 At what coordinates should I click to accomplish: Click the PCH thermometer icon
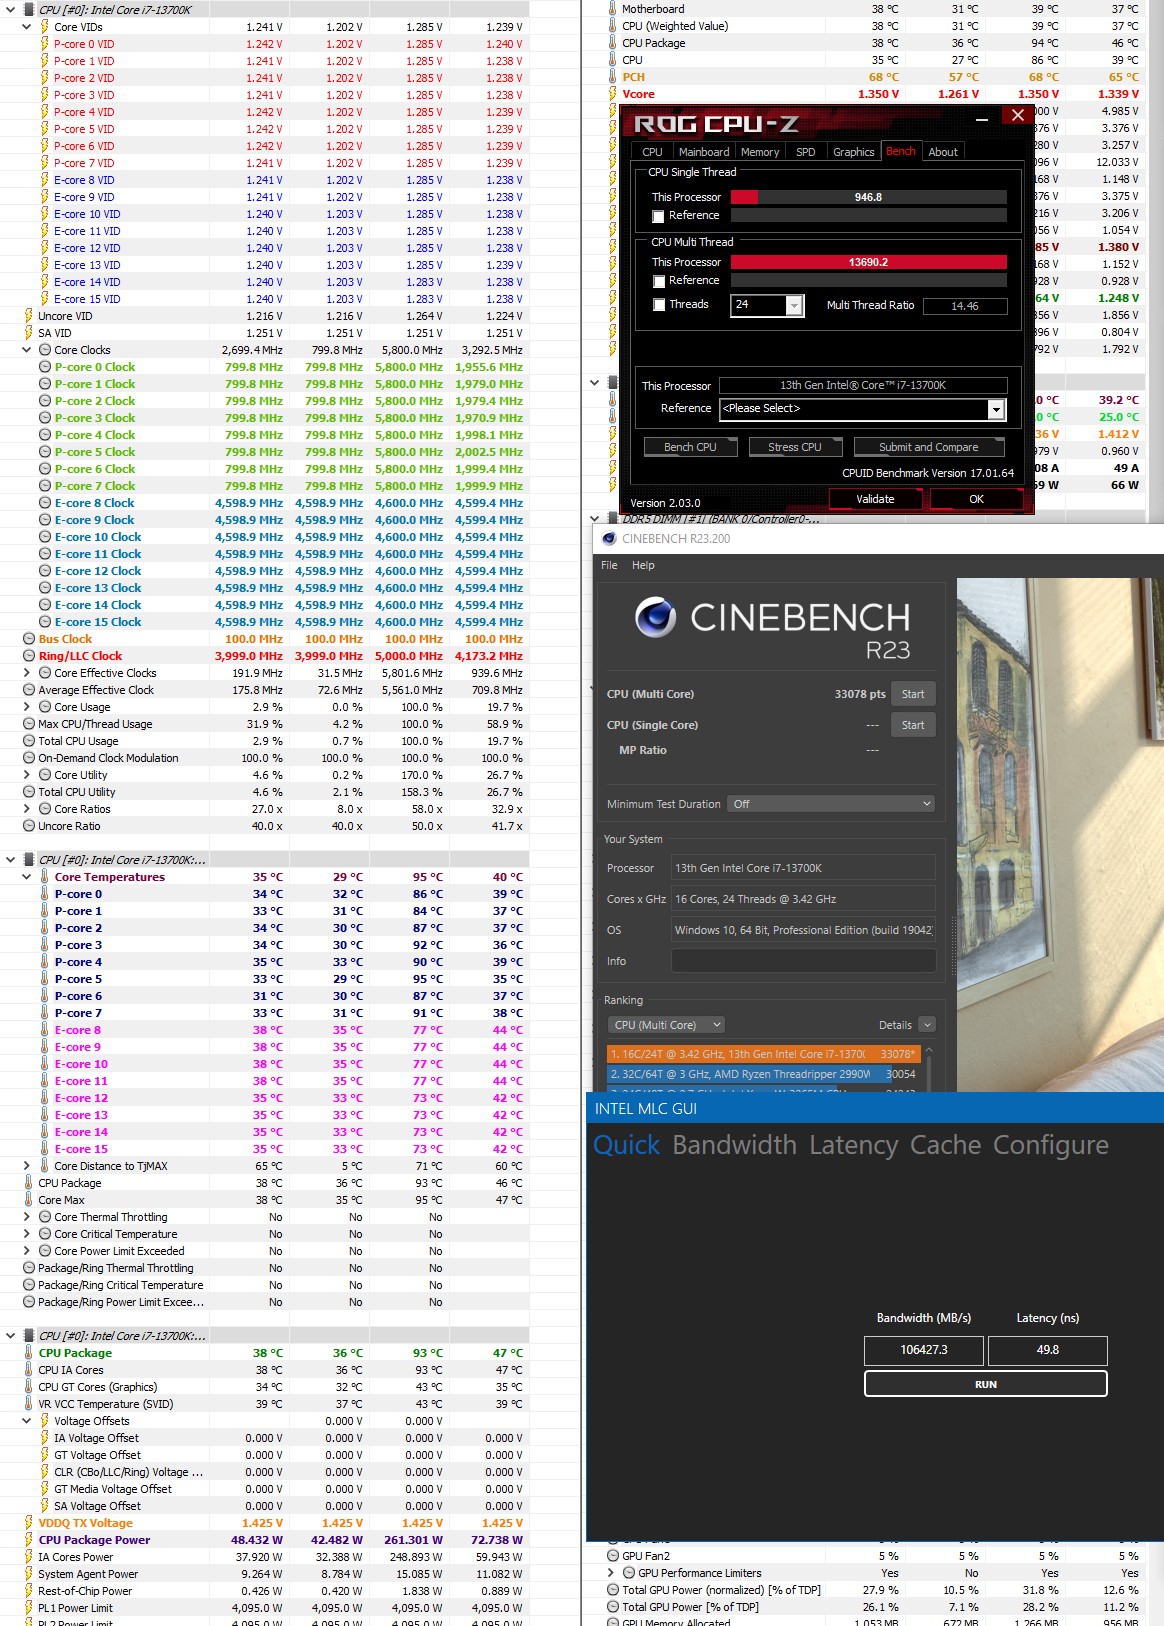613,77
